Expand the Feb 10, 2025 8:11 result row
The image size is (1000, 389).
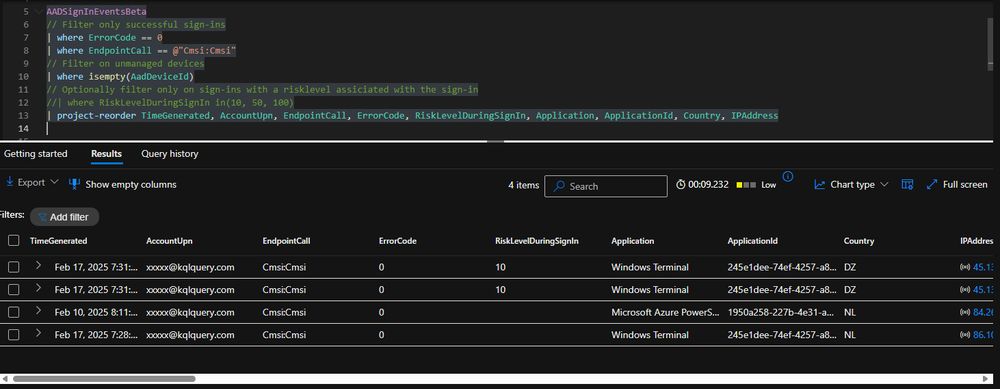coord(38,311)
